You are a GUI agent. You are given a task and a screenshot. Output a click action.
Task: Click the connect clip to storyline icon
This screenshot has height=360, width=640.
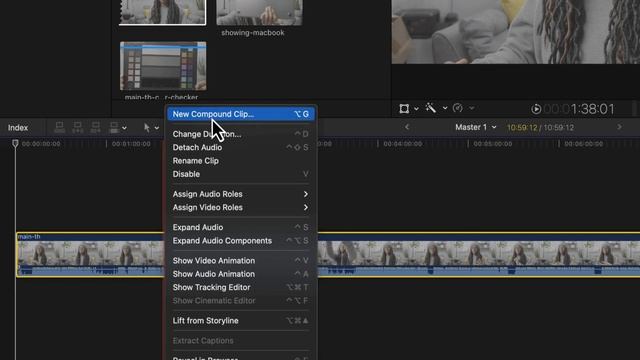(60, 127)
